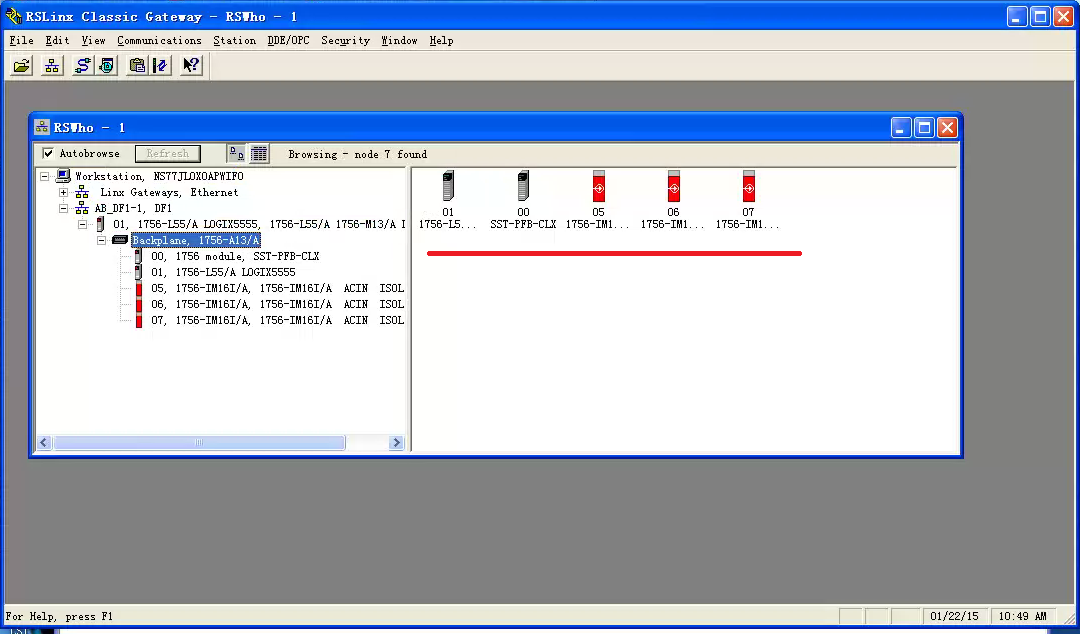Select the SST-PFB-CLX module icon in slot 00
The height and width of the screenshot is (634, 1080).
[x=523, y=187]
